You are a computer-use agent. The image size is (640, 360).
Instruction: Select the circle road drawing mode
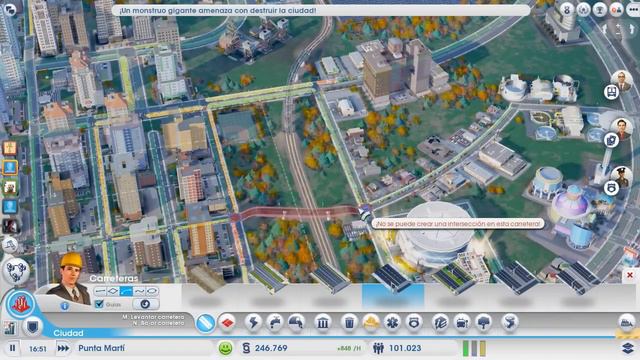[152, 291]
